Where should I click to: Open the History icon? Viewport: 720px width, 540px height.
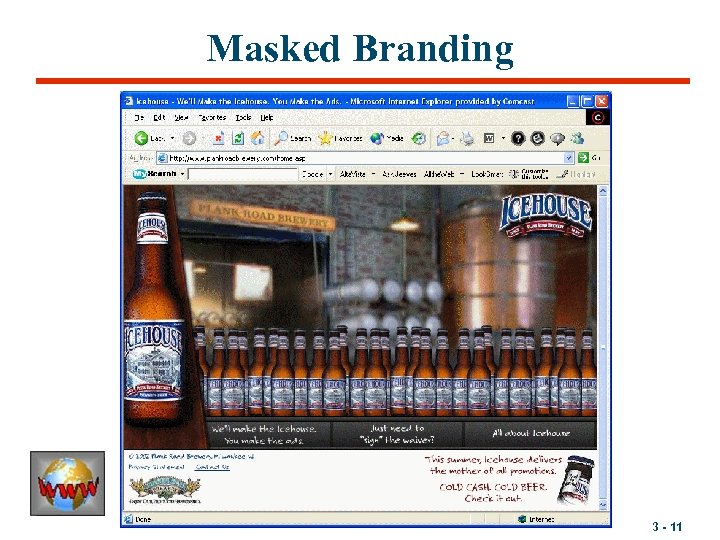[418, 138]
